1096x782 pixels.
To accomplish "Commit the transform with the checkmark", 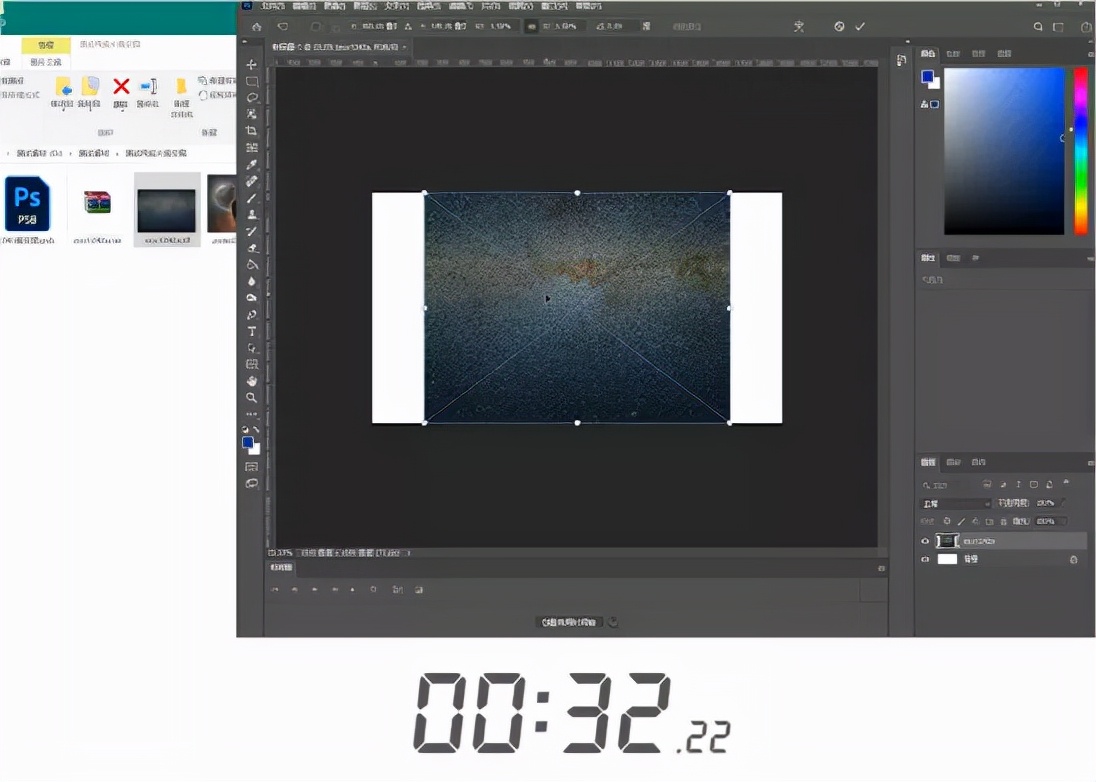I will pyautogui.click(x=860, y=27).
